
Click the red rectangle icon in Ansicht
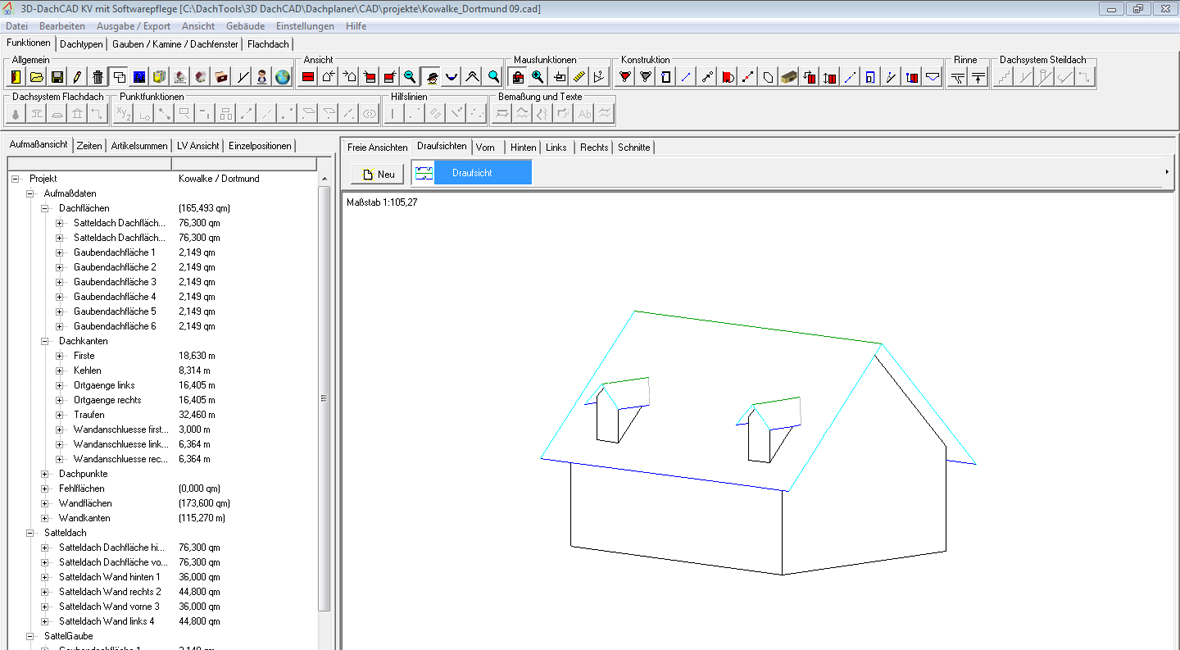[x=308, y=77]
